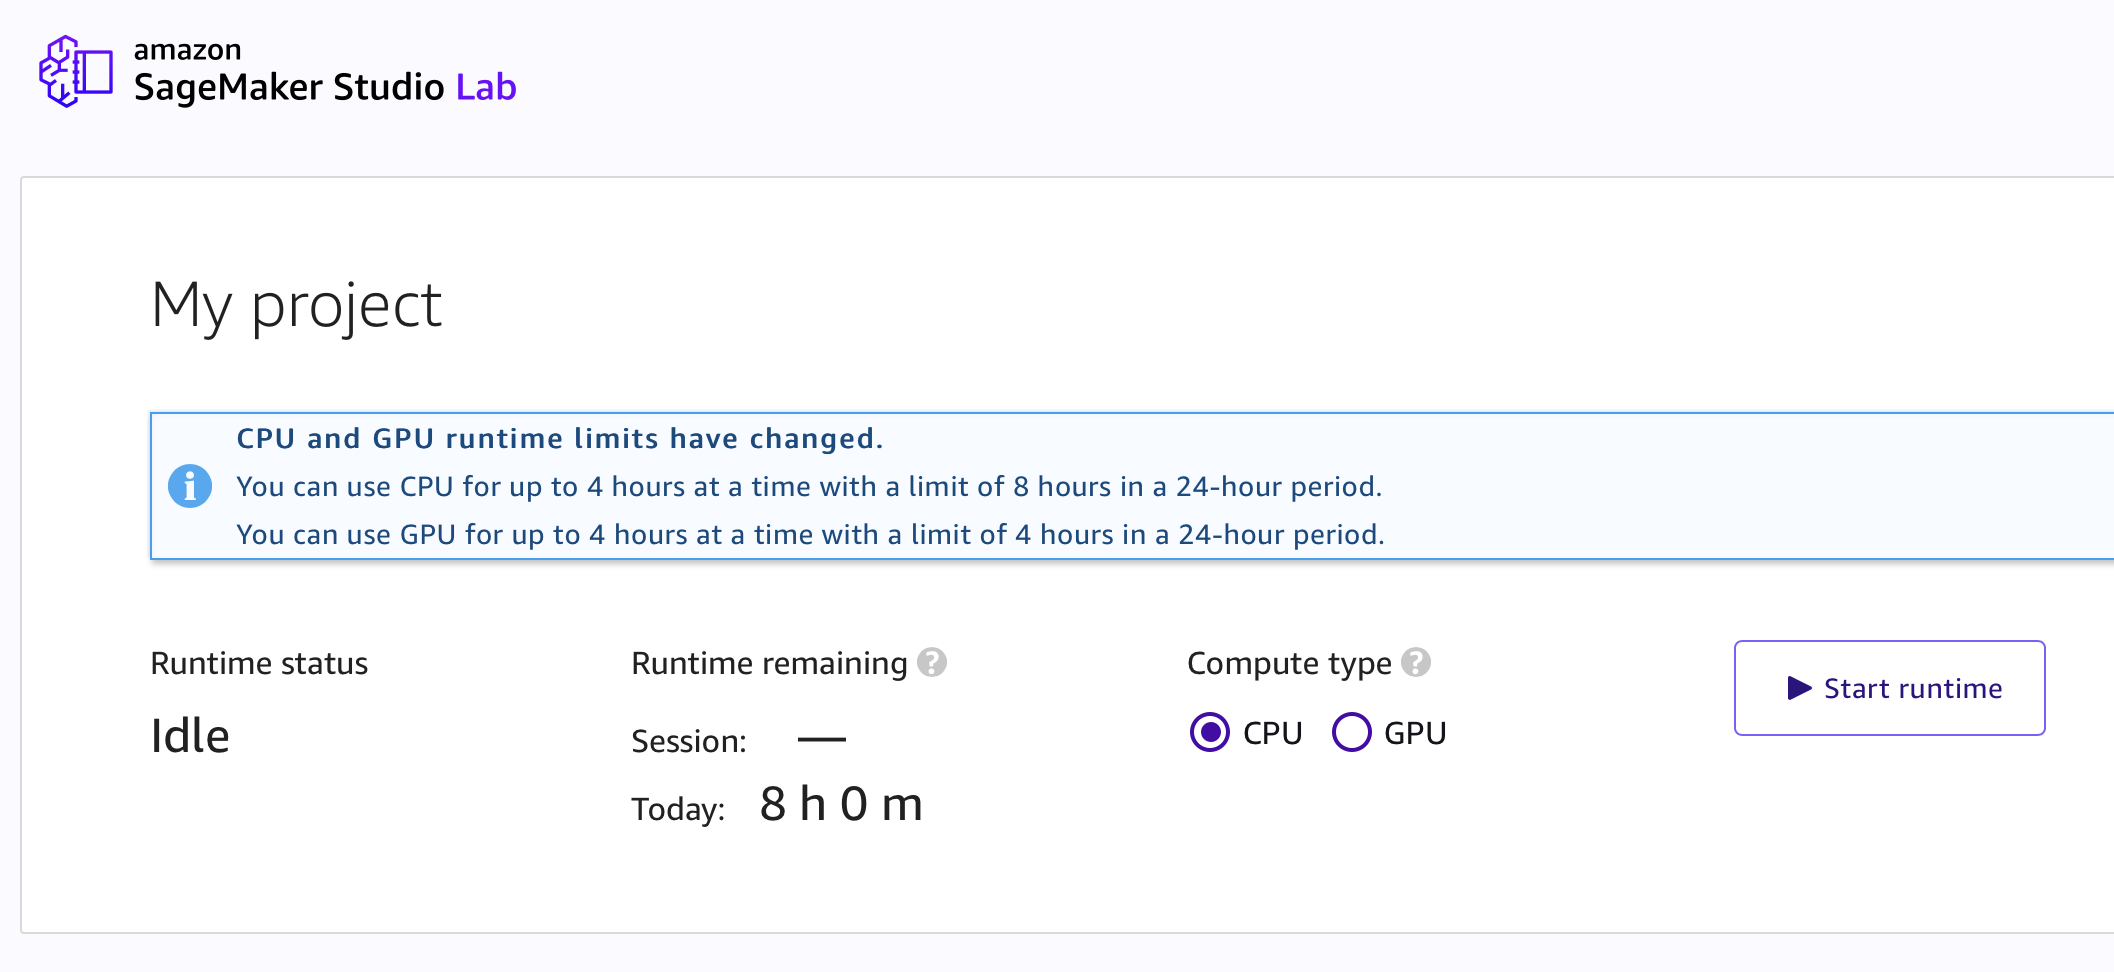The image size is (2114, 972).
Task: Click the SageMaker Studio Lab logo icon
Action: point(76,71)
